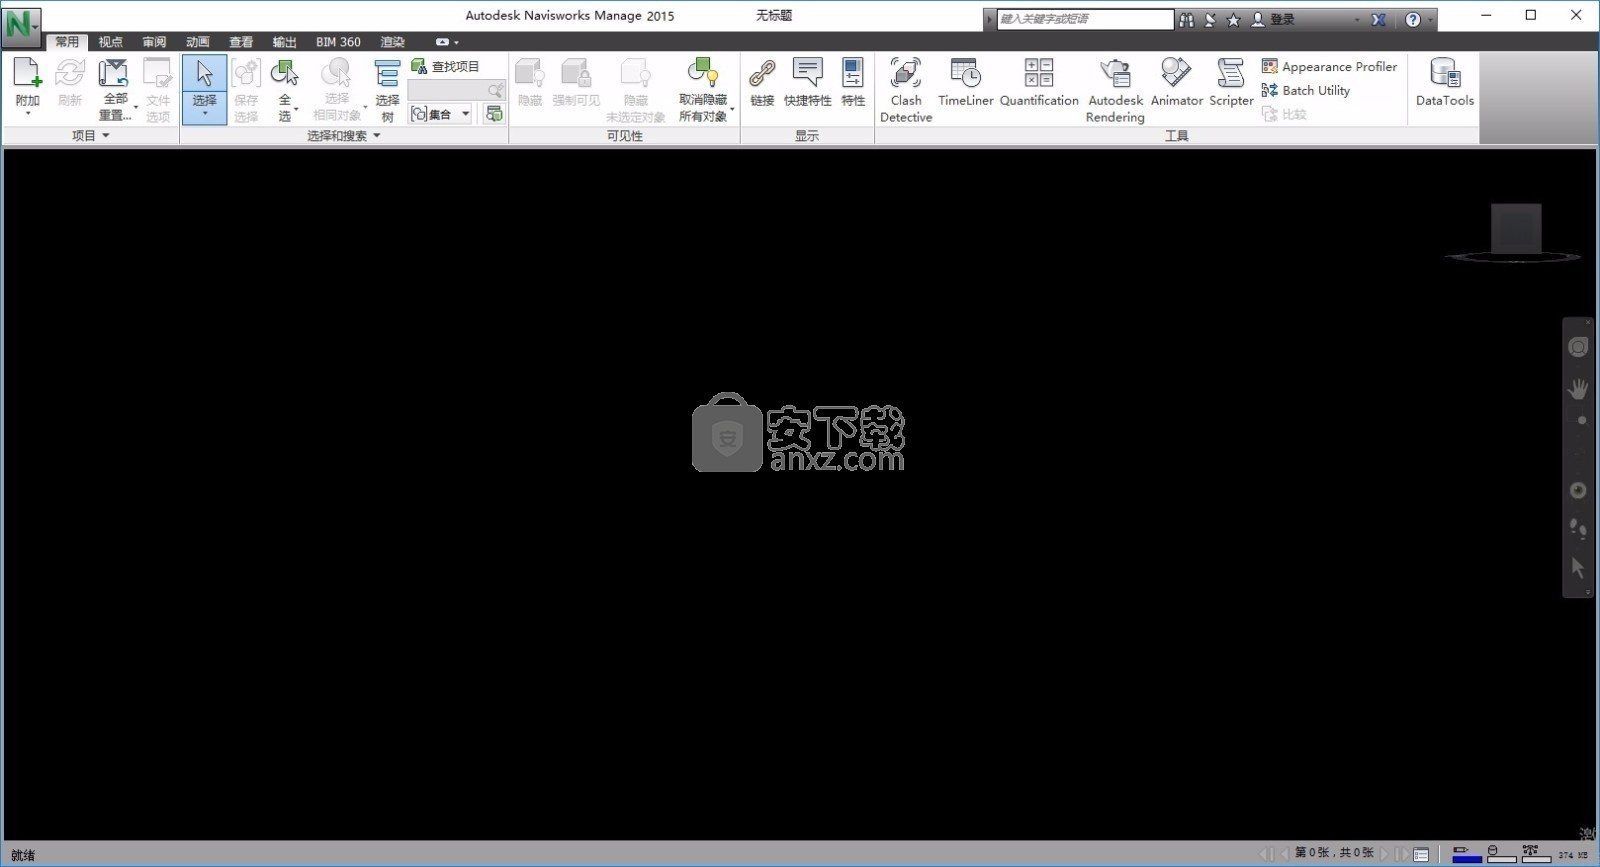The image size is (1600, 867).
Task: Click the Favorites star icon
Action: (x=1233, y=19)
